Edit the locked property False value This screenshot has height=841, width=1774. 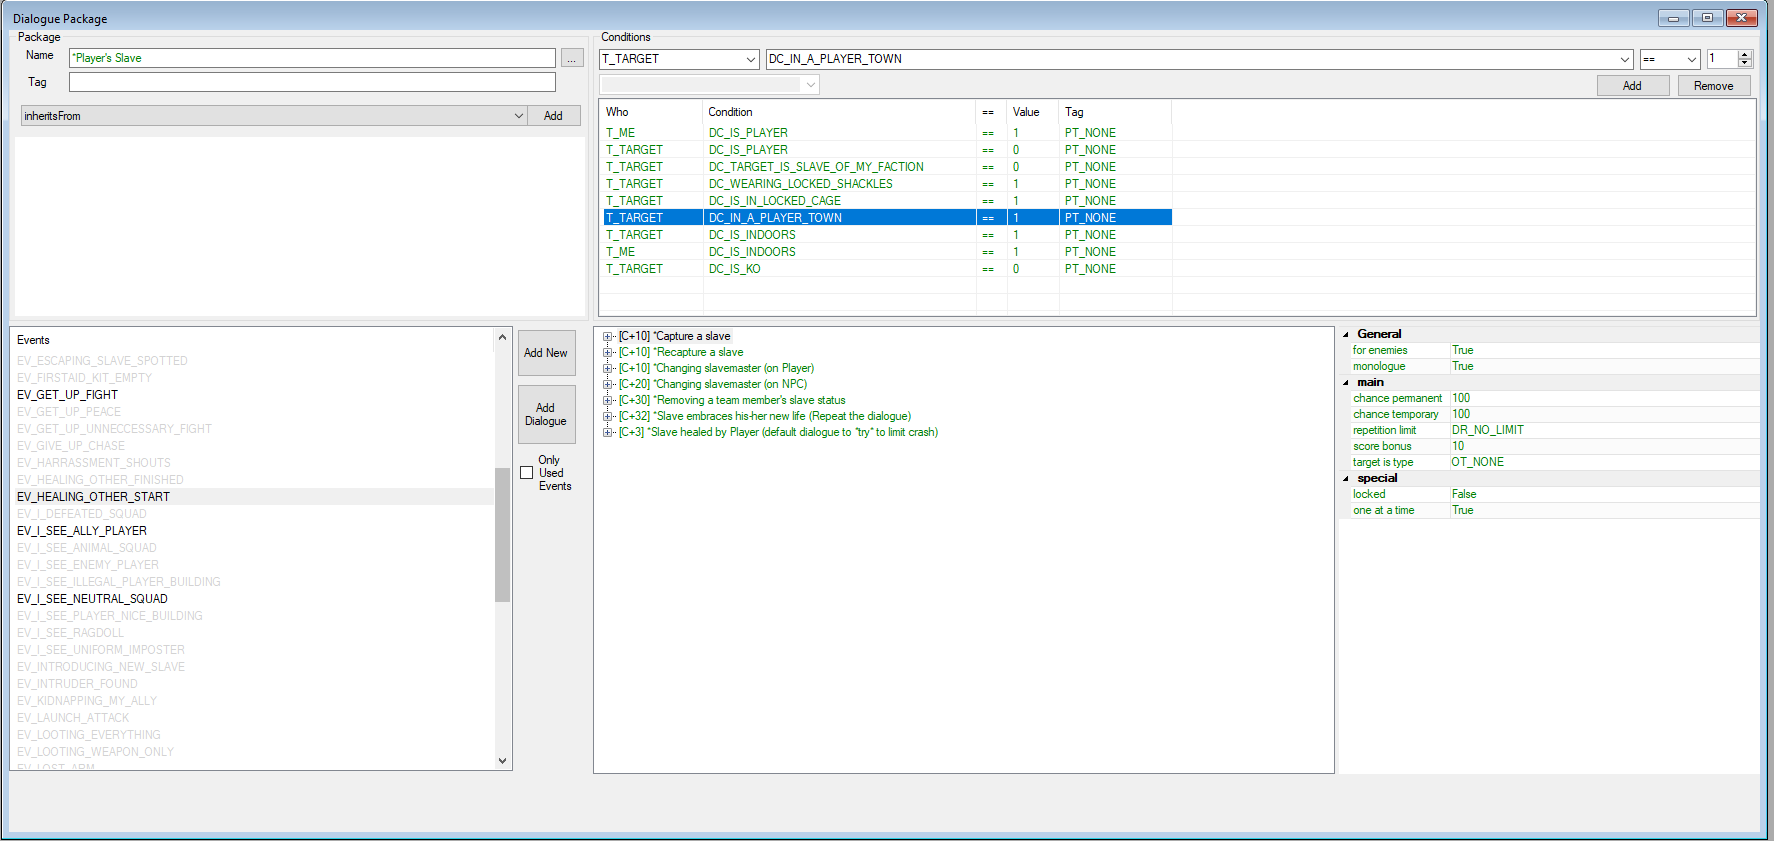pos(1604,494)
